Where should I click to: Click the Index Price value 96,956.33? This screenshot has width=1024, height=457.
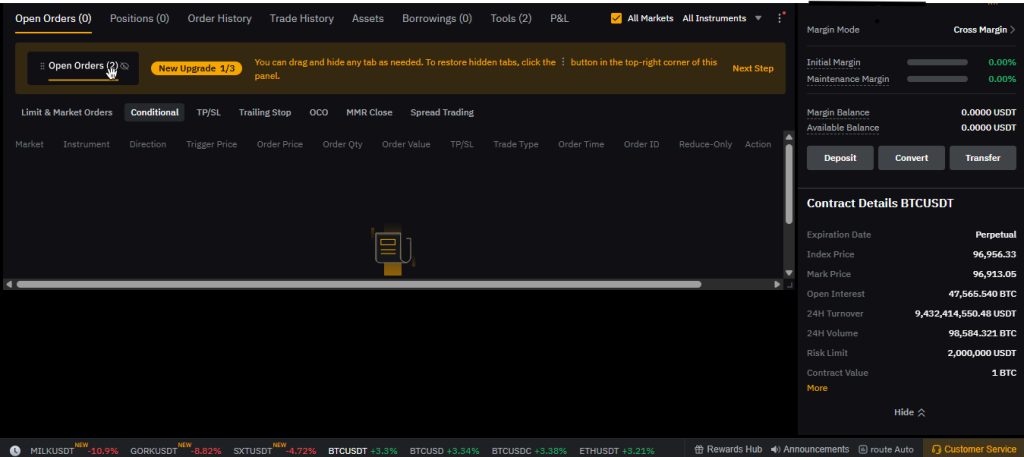click(994, 255)
